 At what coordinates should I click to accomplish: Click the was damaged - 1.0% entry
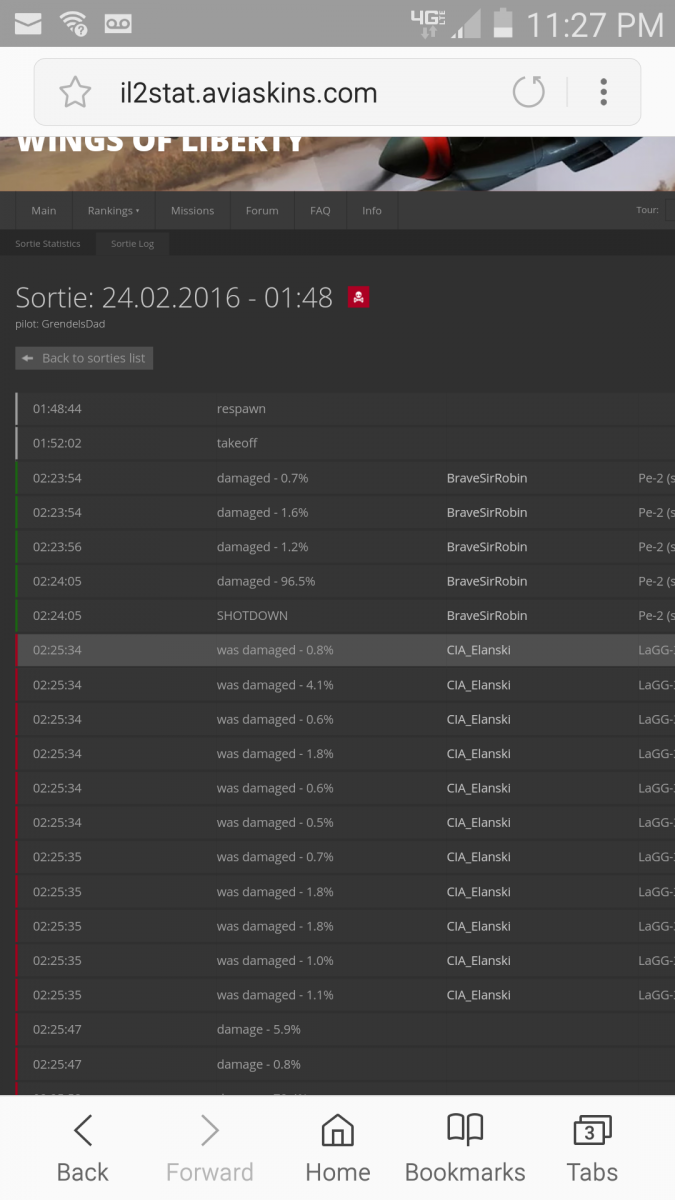pos(275,961)
